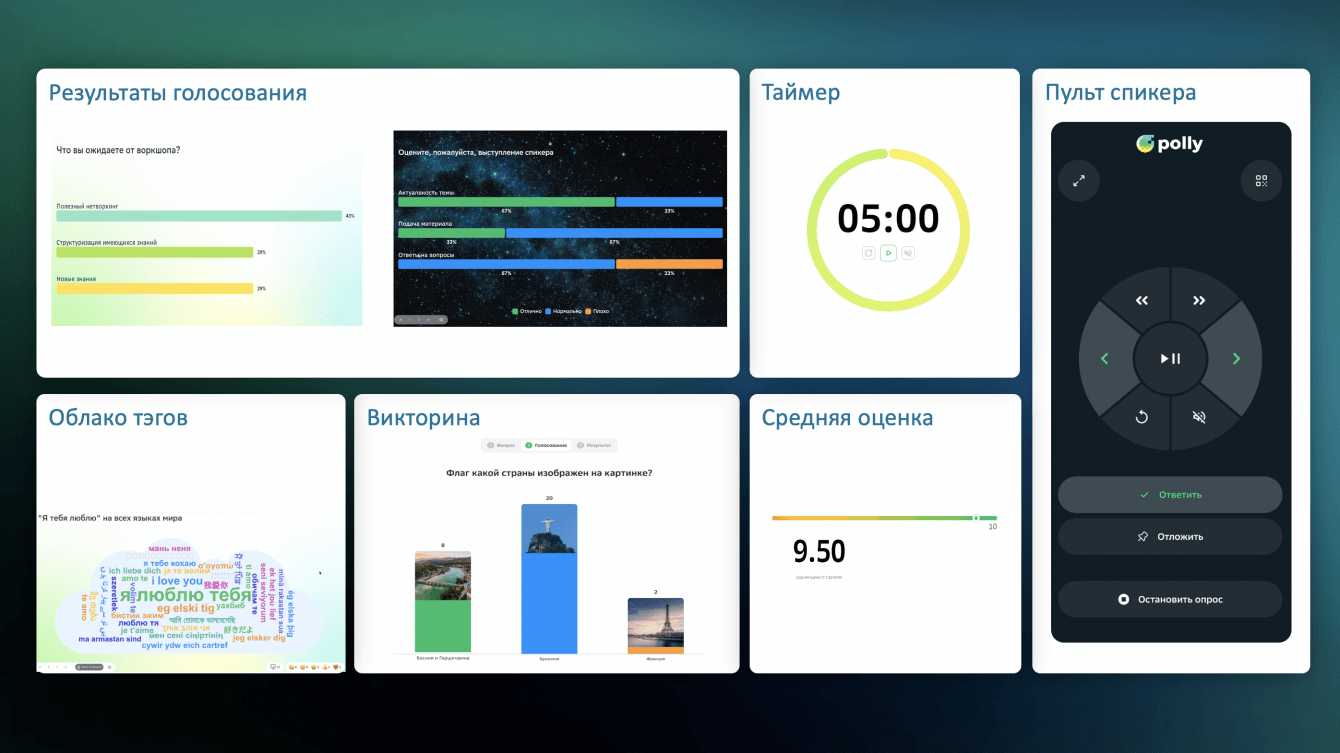Click the Таймер heading
Viewport: 1340px width, 753px height.
pyautogui.click(x=801, y=93)
